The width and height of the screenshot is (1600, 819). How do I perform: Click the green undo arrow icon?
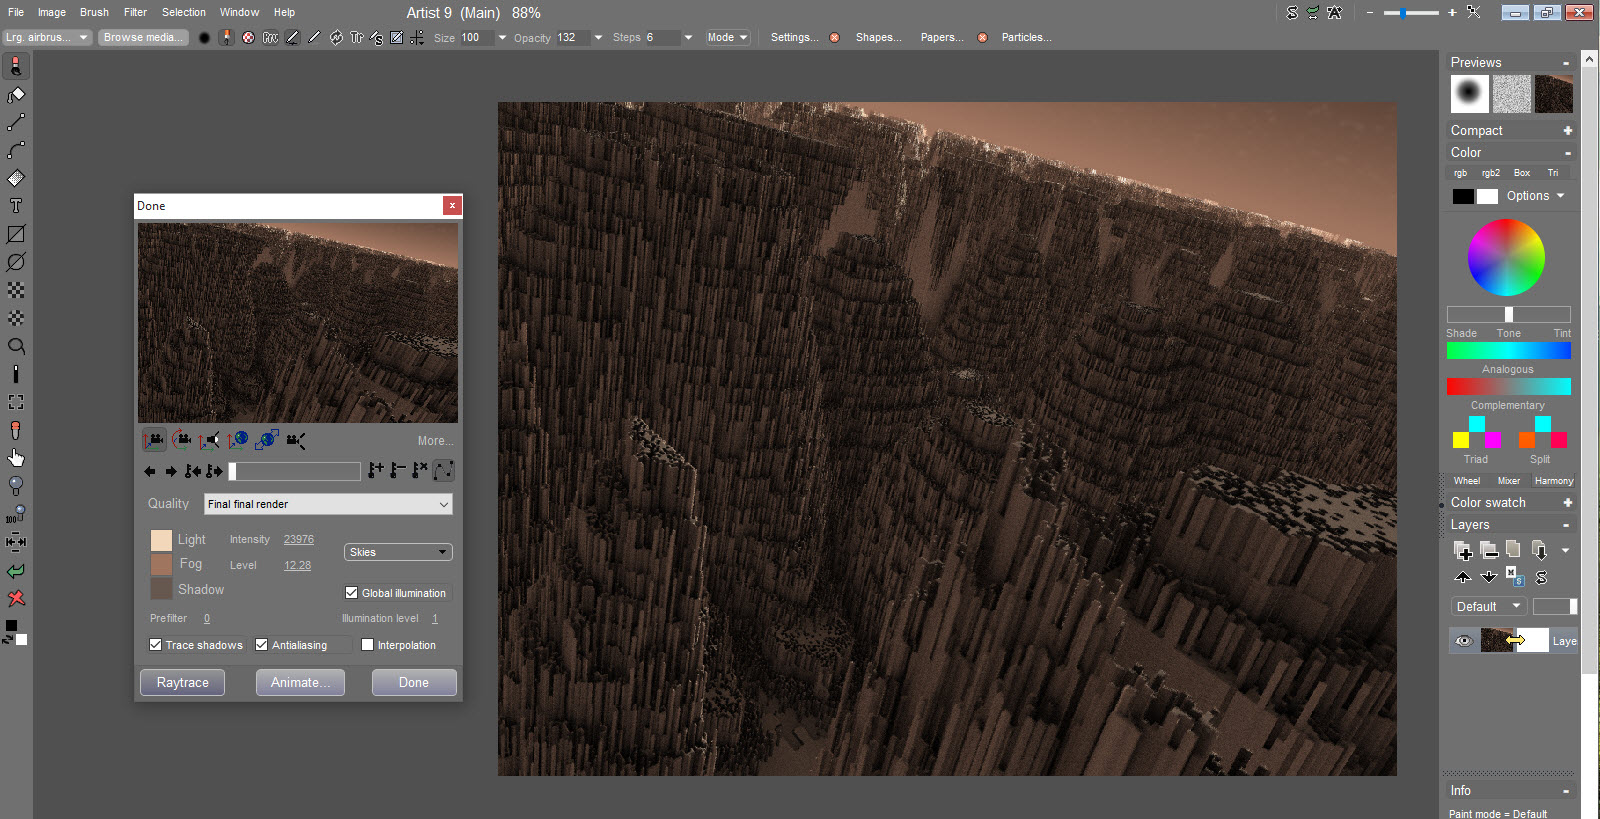16,571
